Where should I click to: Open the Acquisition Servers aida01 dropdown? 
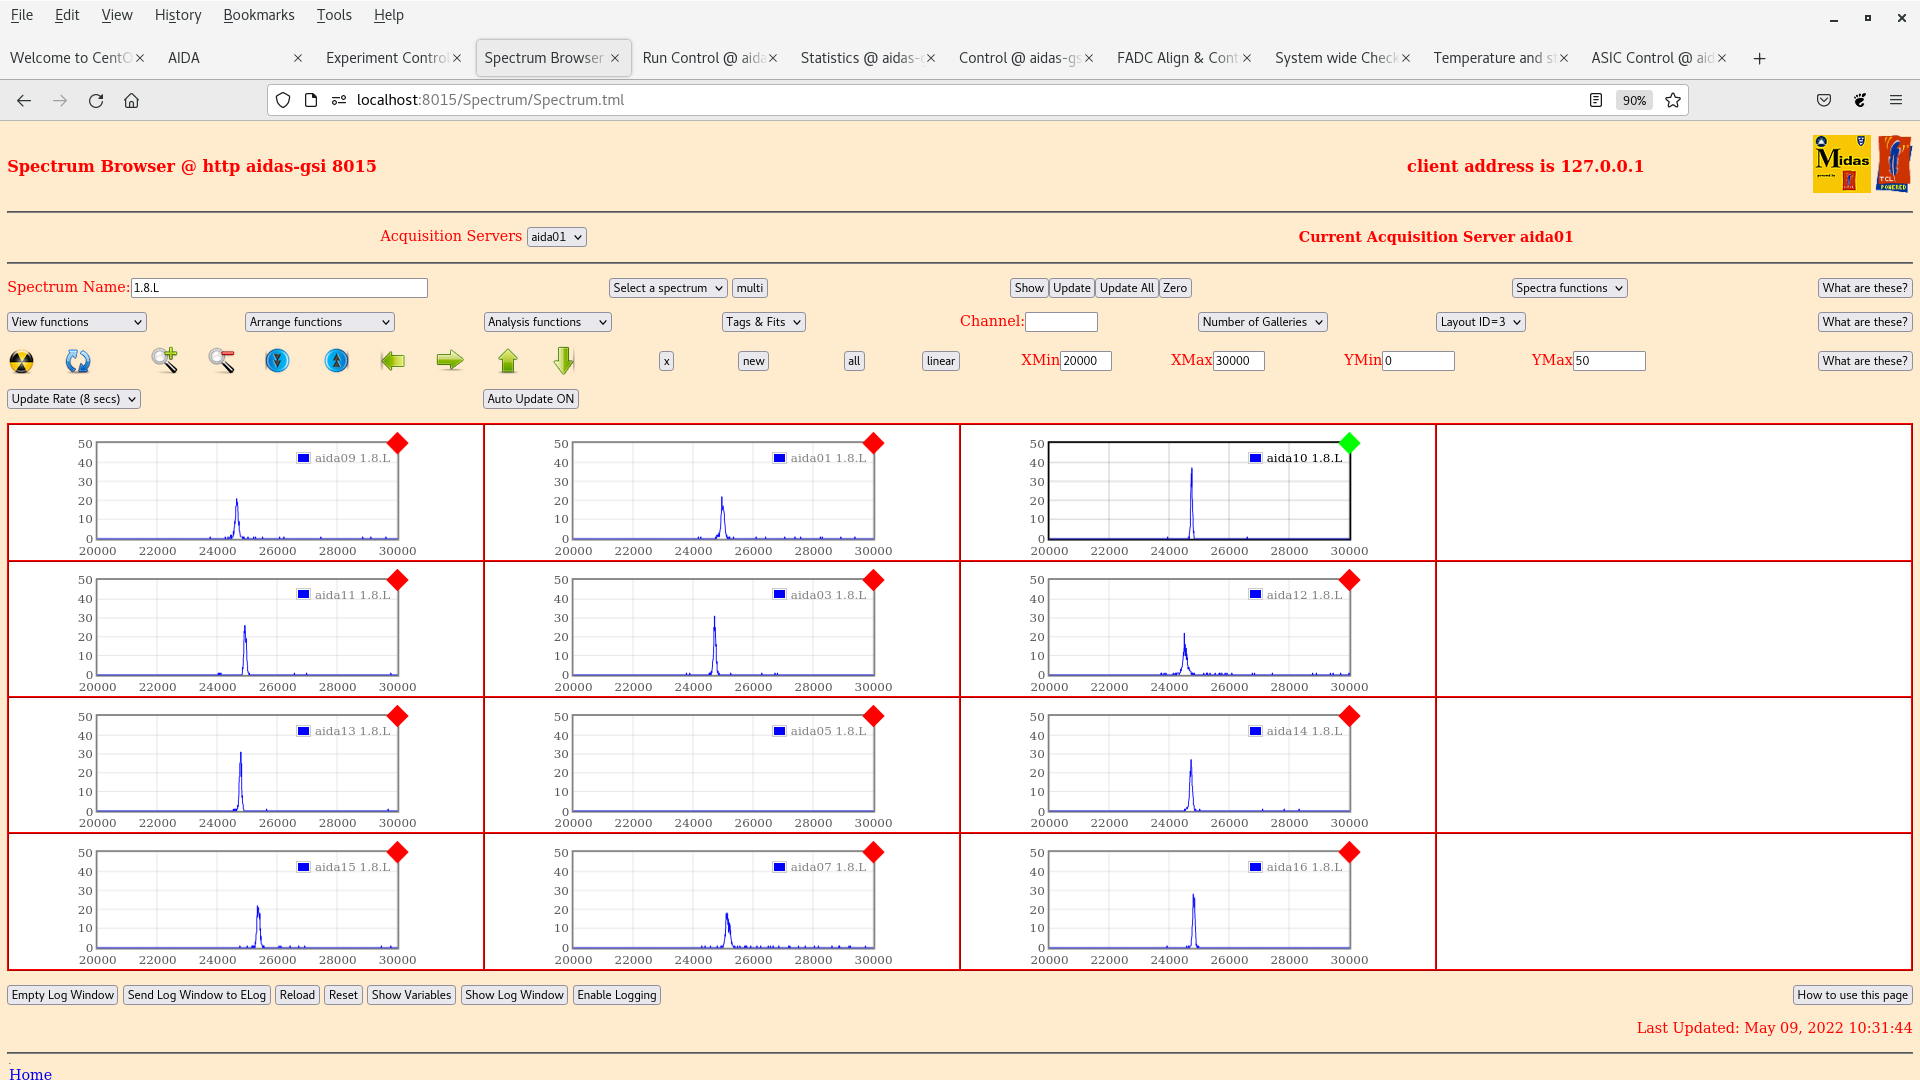pos(557,237)
